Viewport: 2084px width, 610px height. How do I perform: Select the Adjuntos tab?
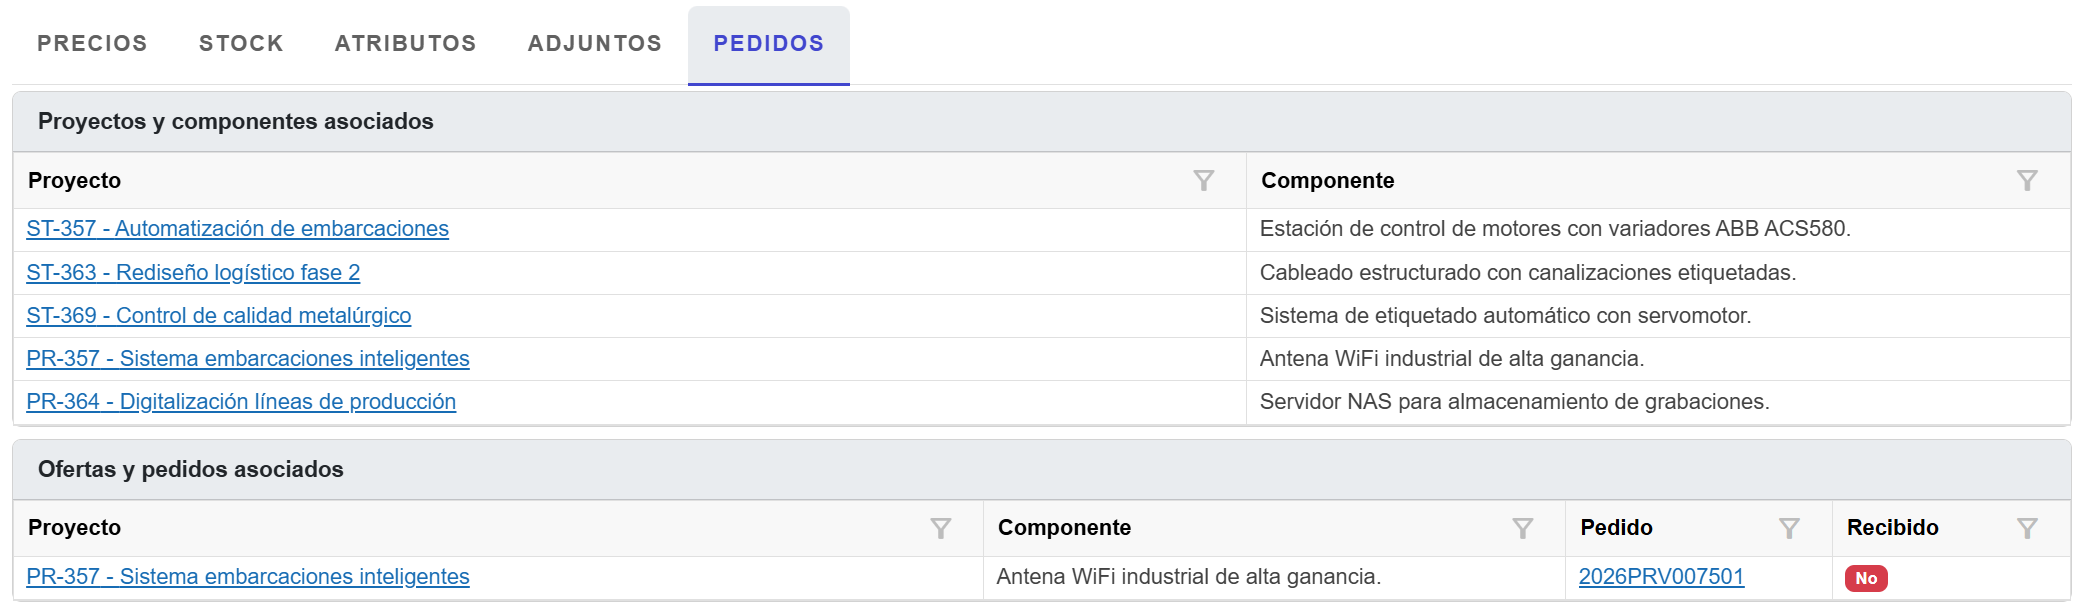click(x=595, y=44)
